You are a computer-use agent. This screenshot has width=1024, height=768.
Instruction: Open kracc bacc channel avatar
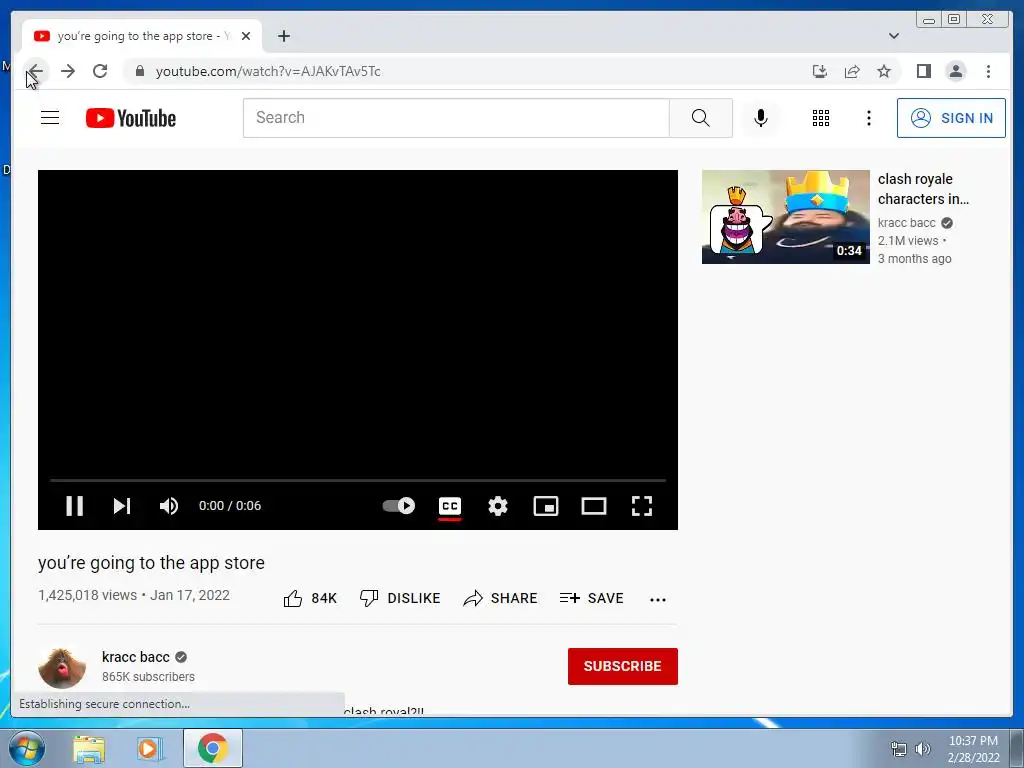pyautogui.click(x=62, y=667)
